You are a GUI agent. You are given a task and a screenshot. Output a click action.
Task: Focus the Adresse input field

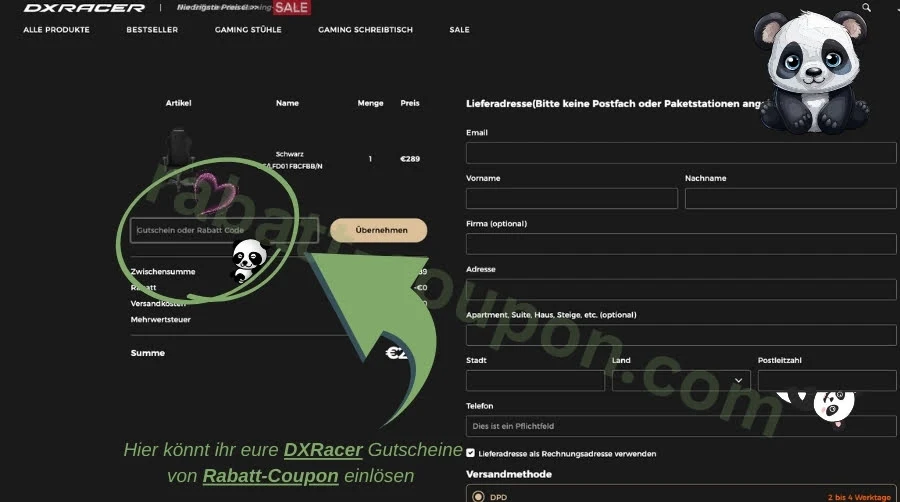click(681, 289)
